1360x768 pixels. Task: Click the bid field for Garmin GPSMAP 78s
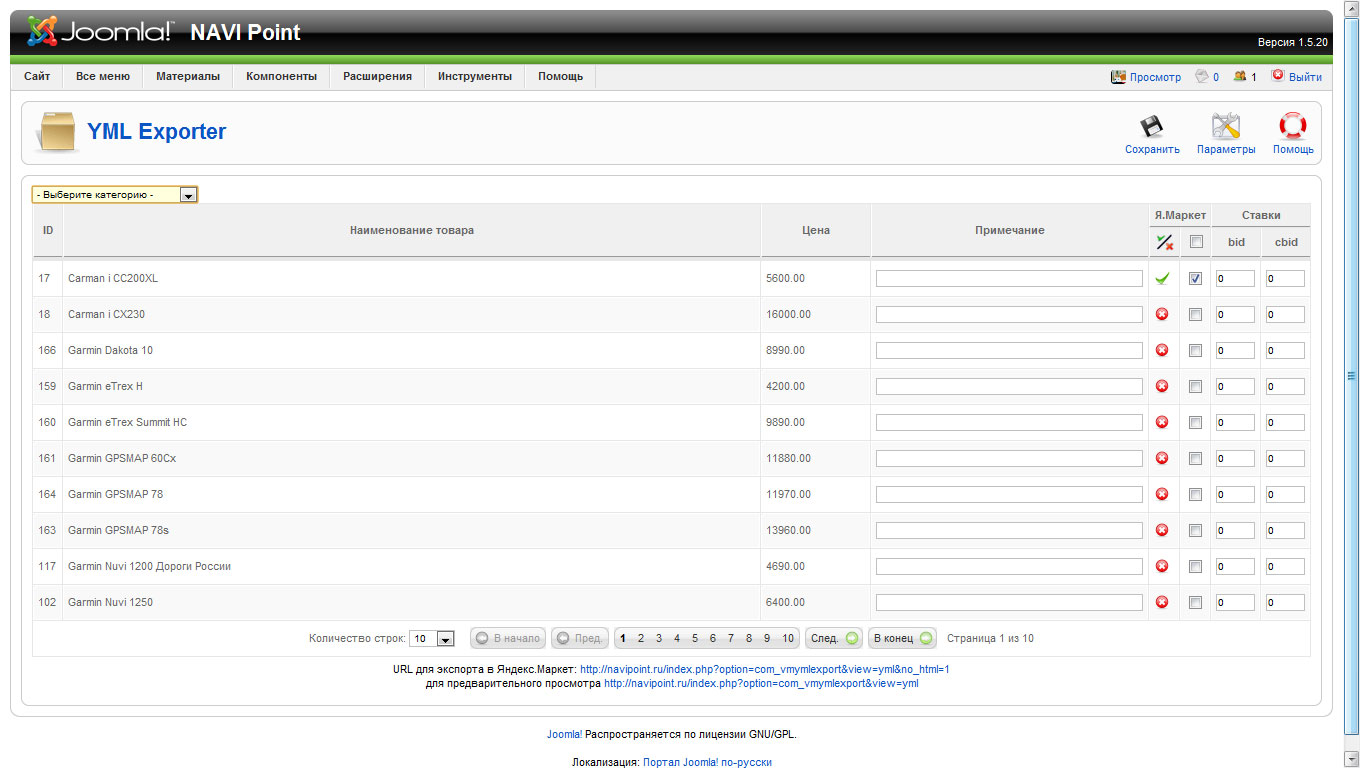tap(1235, 531)
